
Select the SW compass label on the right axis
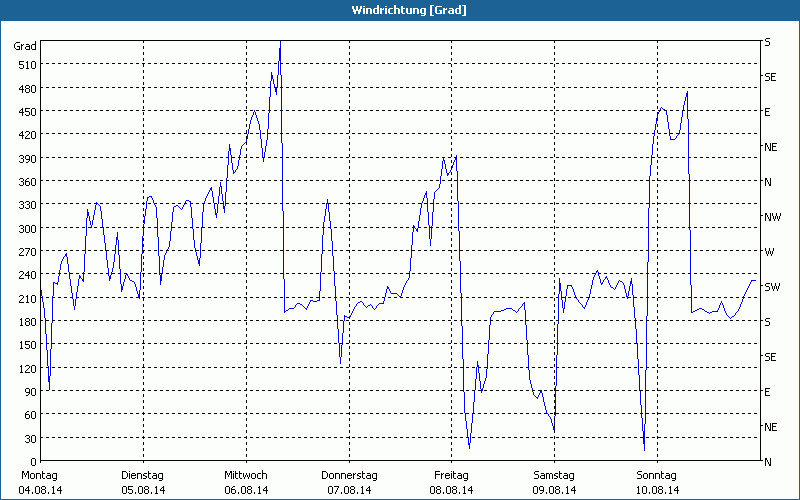[772, 287]
